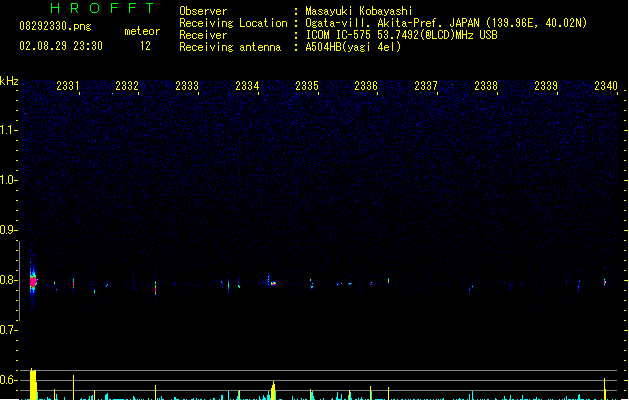629x400 pixels.
Task: Click the Receiver label
Action: point(203,35)
